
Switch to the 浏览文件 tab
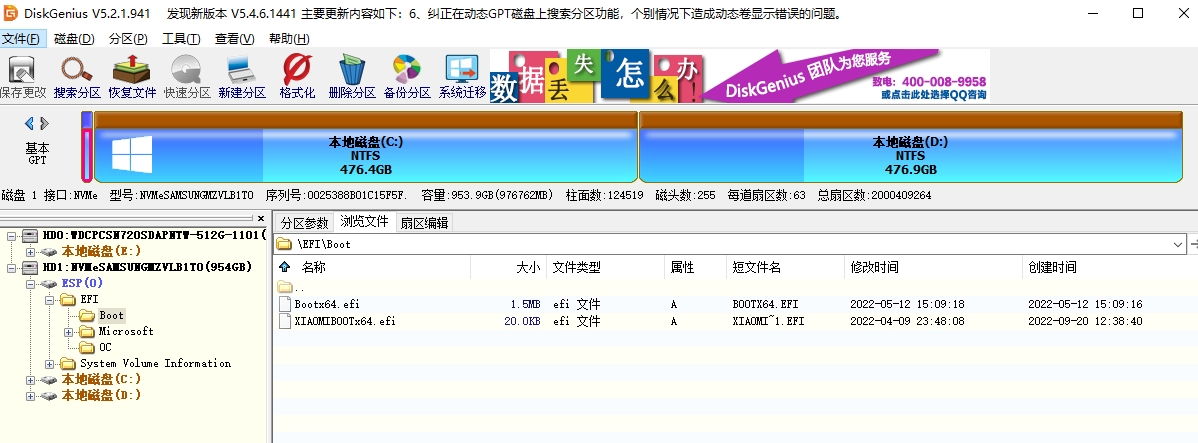364,222
